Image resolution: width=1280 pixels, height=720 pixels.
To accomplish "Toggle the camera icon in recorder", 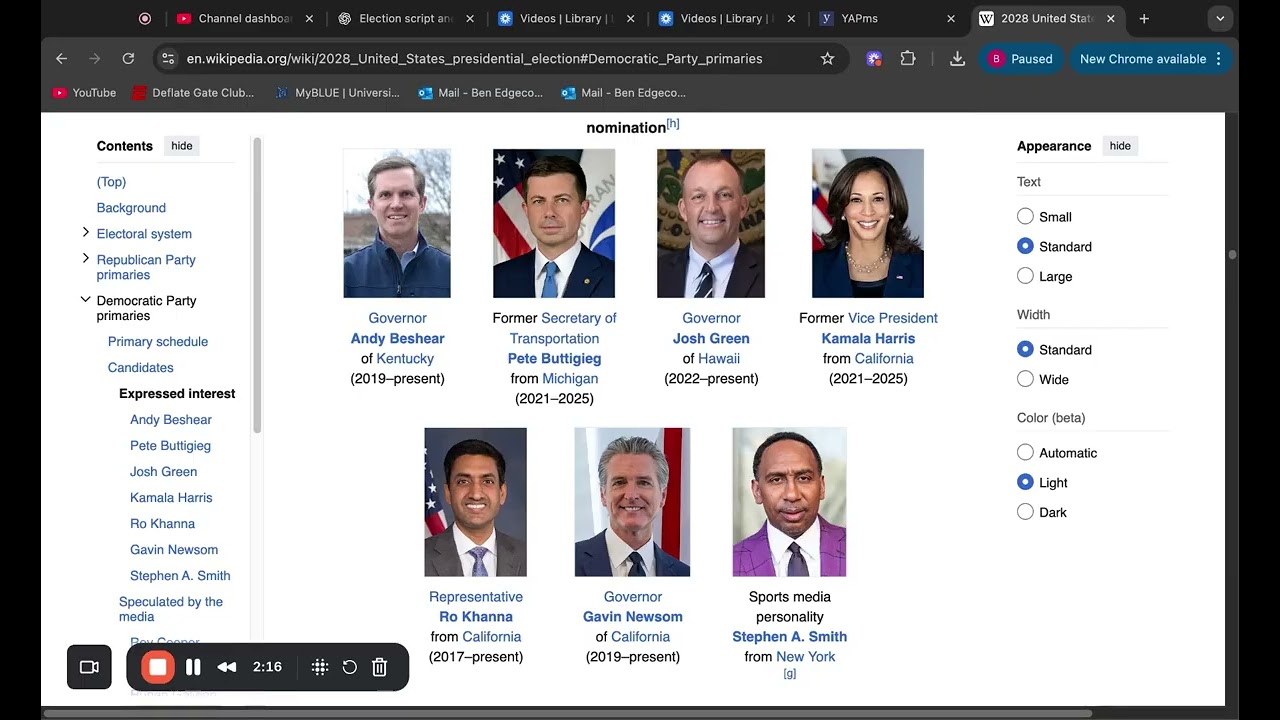I will click(89, 667).
